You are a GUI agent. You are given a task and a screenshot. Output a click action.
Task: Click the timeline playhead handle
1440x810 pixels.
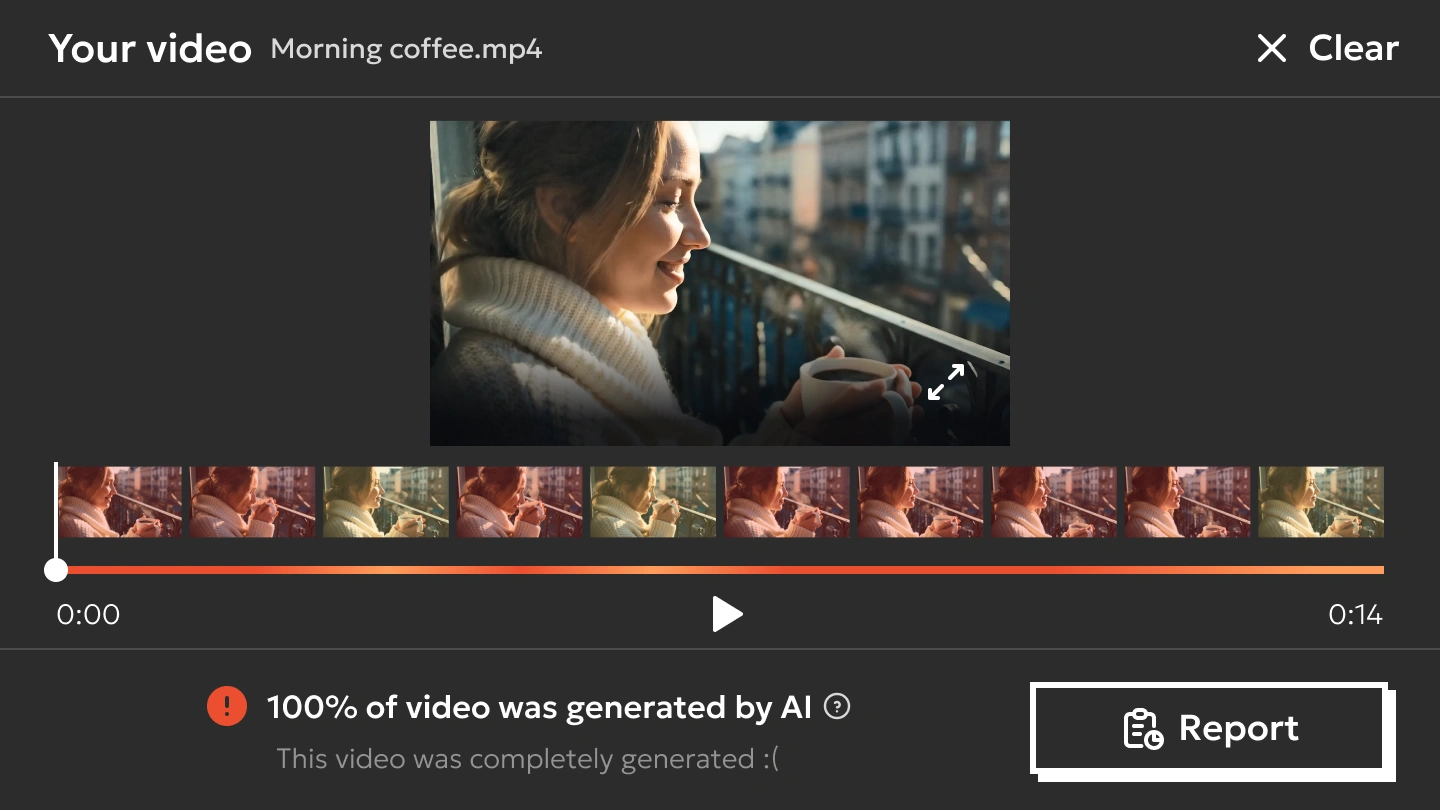56,570
